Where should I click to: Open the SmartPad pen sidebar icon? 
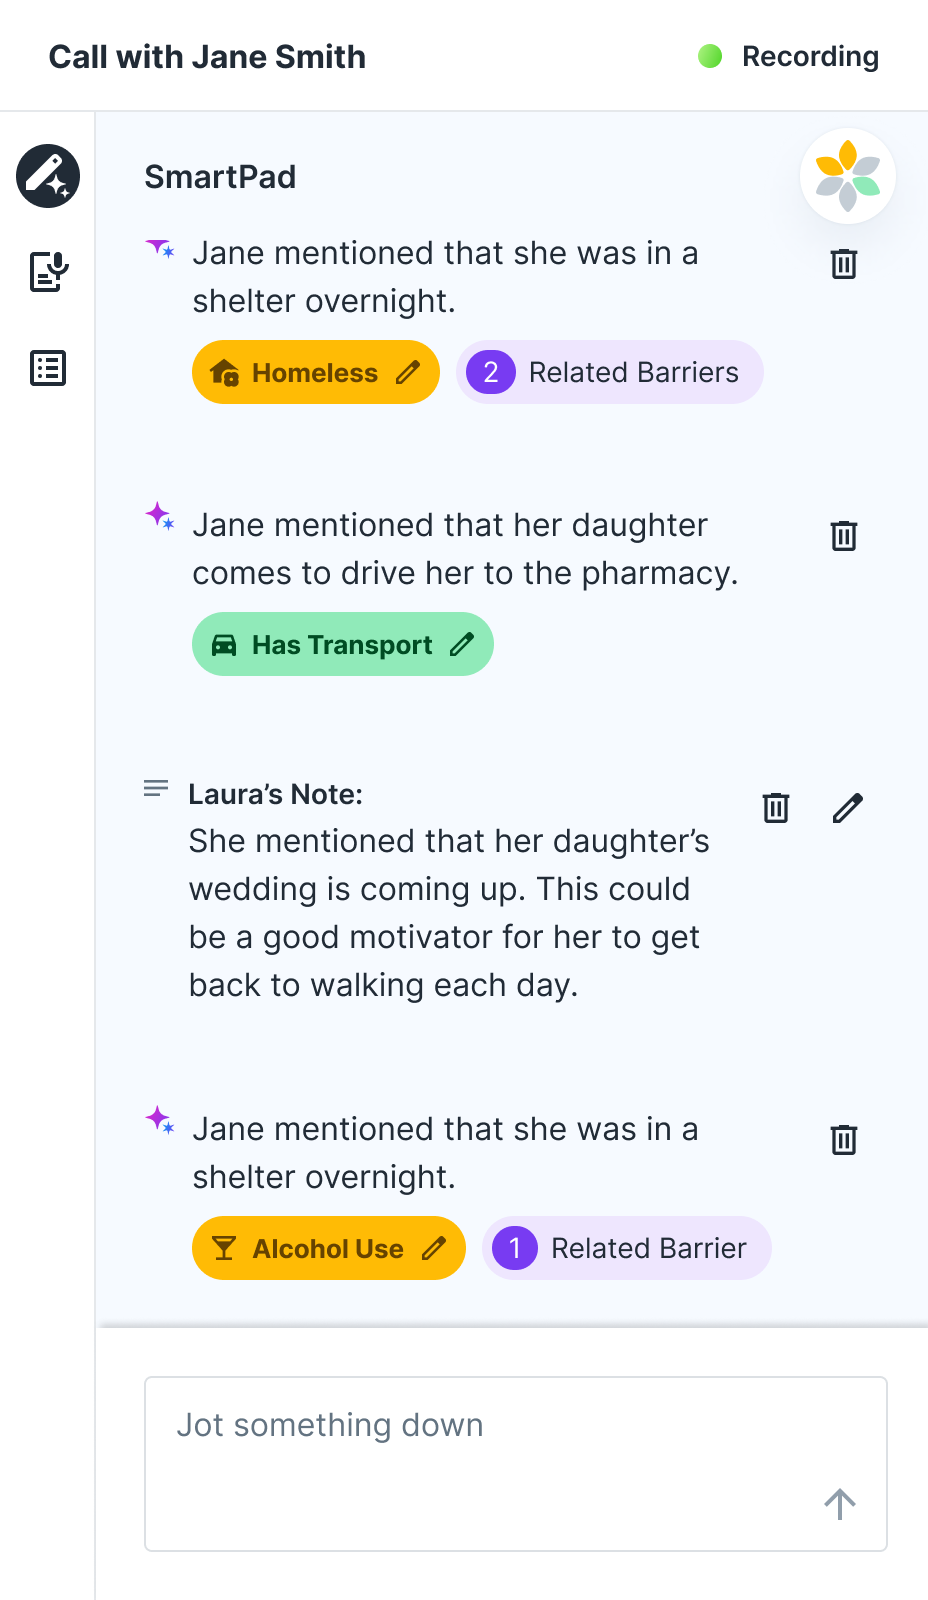[x=48, y=176]
